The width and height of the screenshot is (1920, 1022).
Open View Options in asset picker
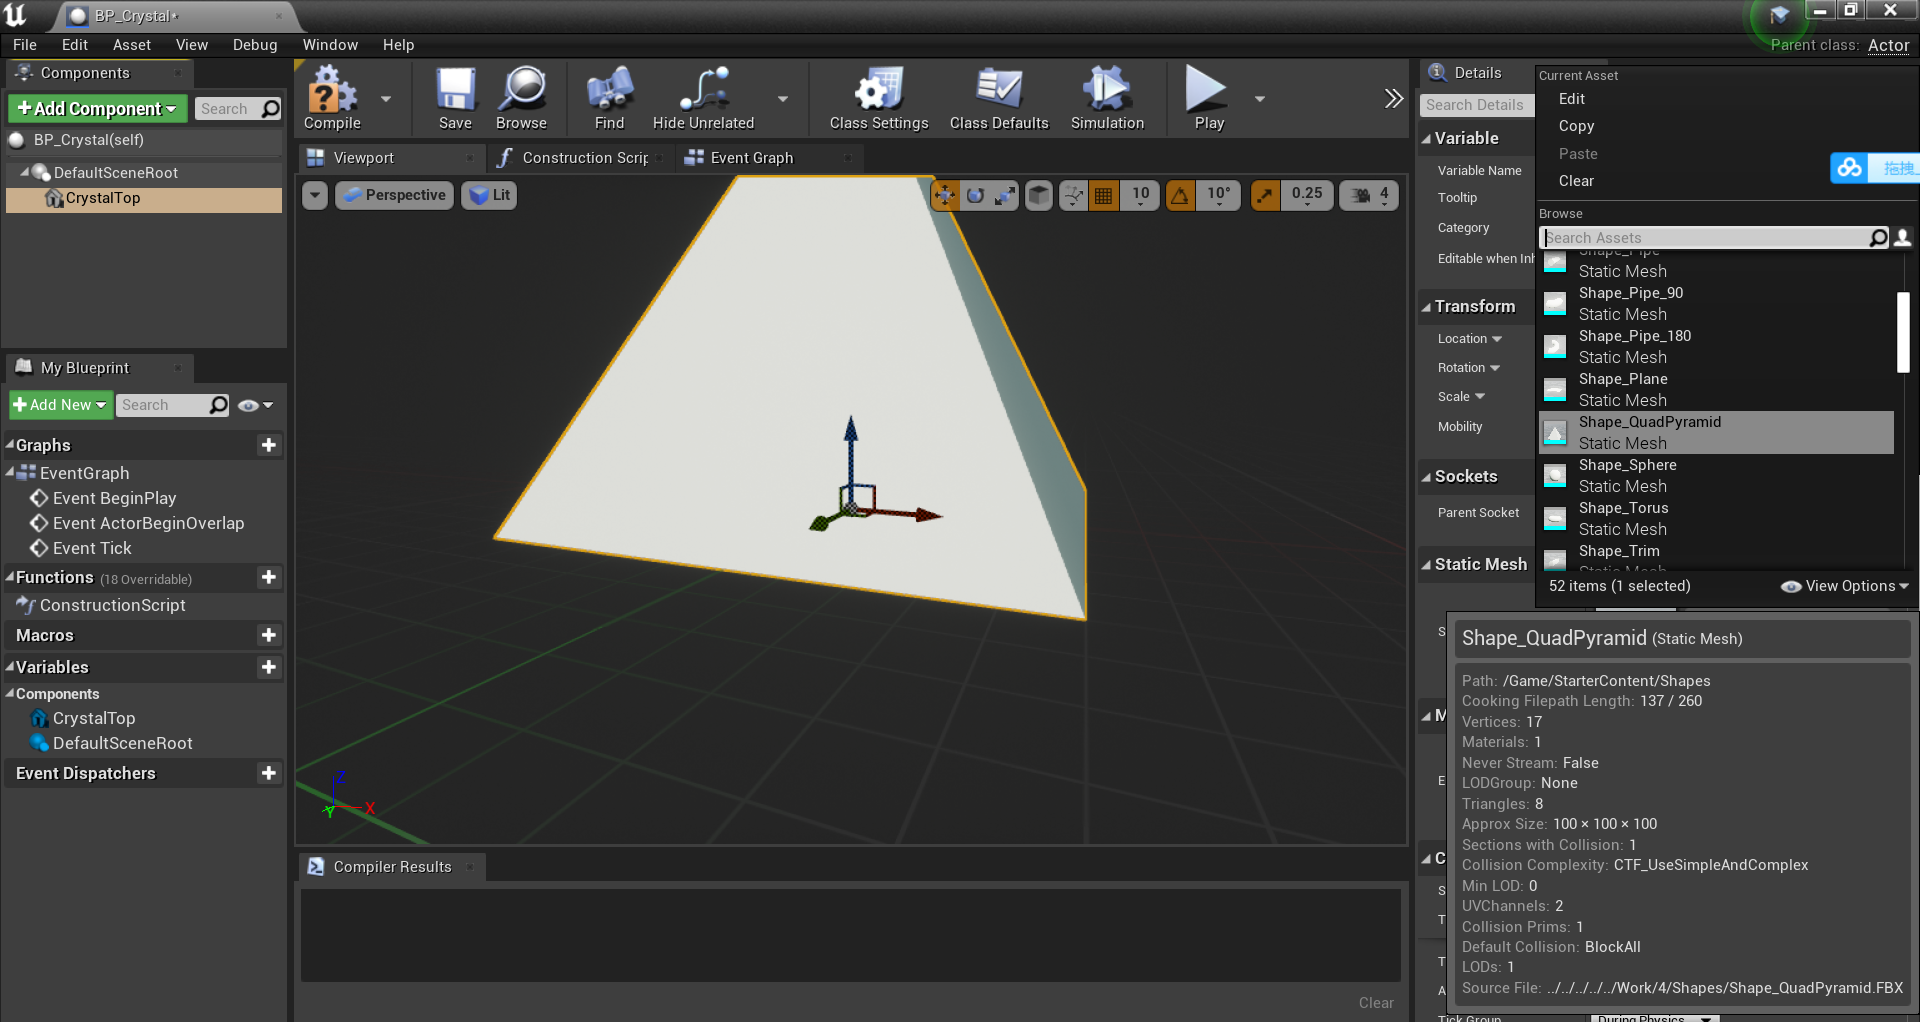pos(1846,586)
